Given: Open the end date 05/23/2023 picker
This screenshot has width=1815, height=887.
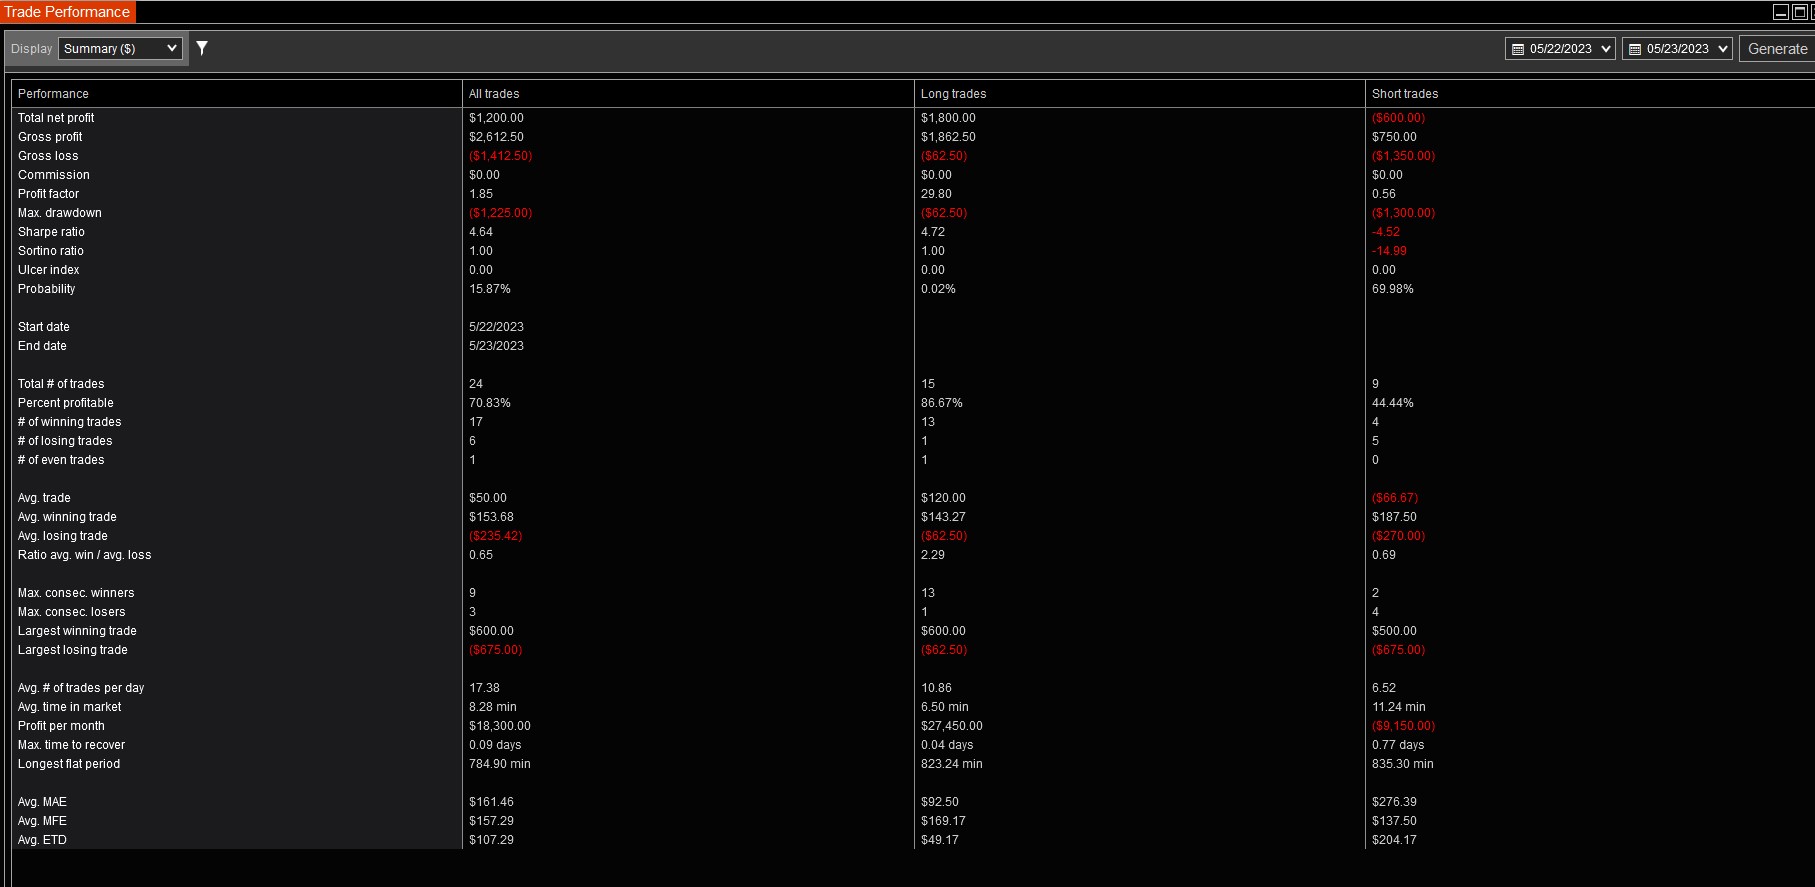Looking at the screenshot, I should click(1677, 48).
